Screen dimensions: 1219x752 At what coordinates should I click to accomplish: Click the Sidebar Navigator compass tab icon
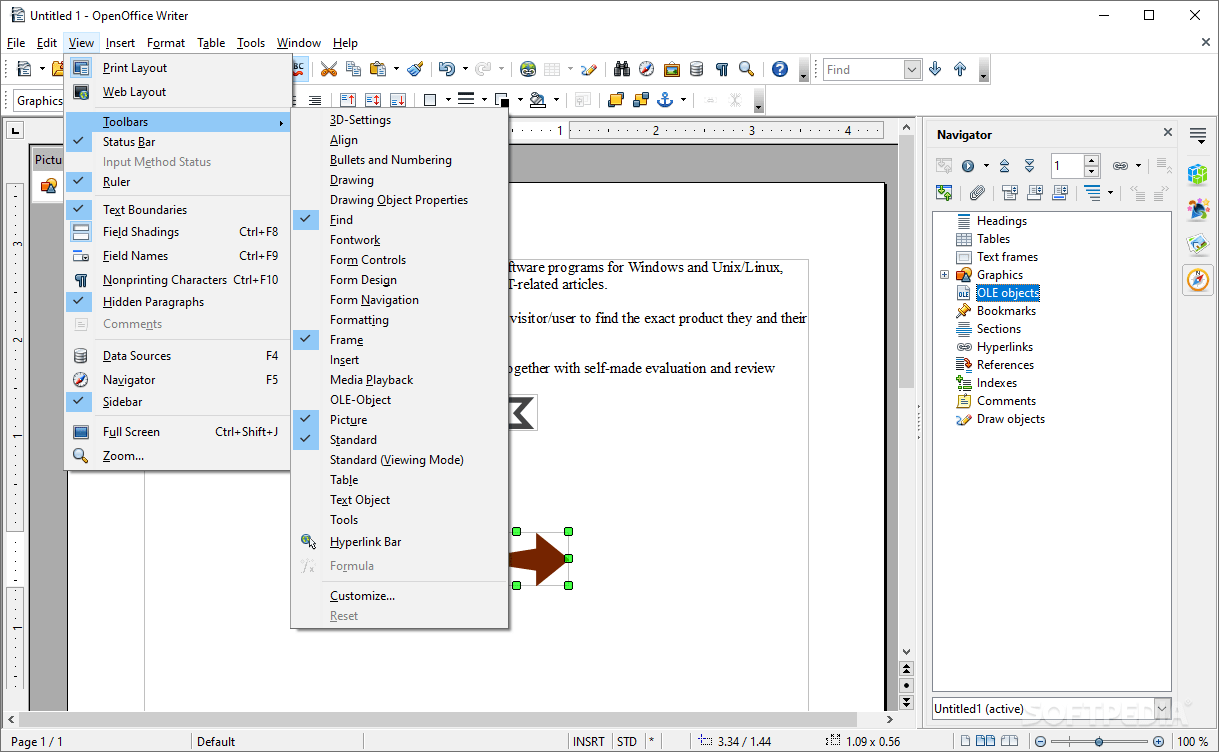pos(1198,280)
